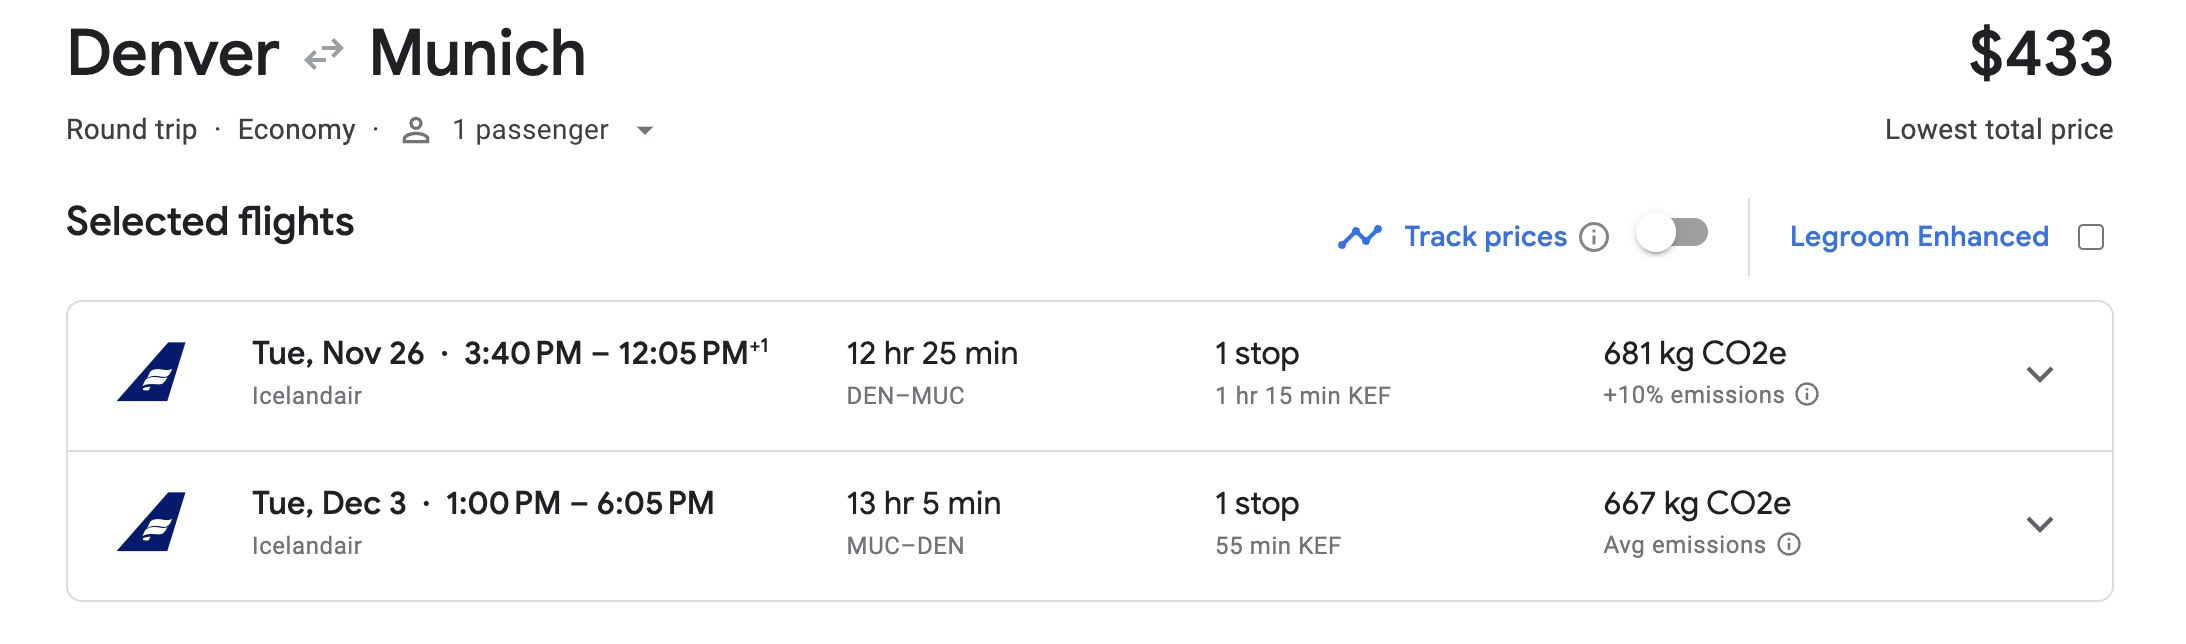Click the Track prices chart icon
Screen dimensions: 2186x644
pyautogui.click(x=1360, y=236)
